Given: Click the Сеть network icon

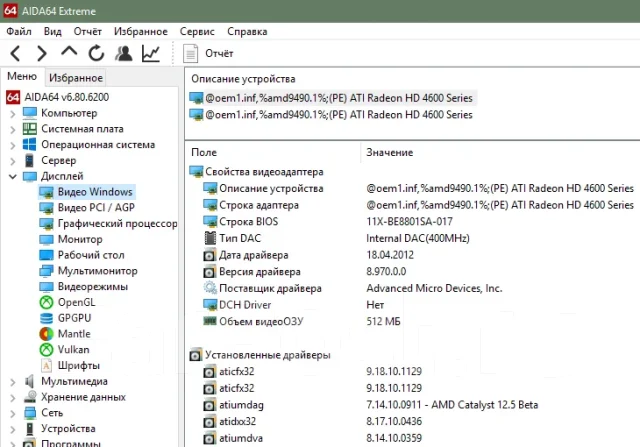Looking at the screenshot, I should 30,413.
